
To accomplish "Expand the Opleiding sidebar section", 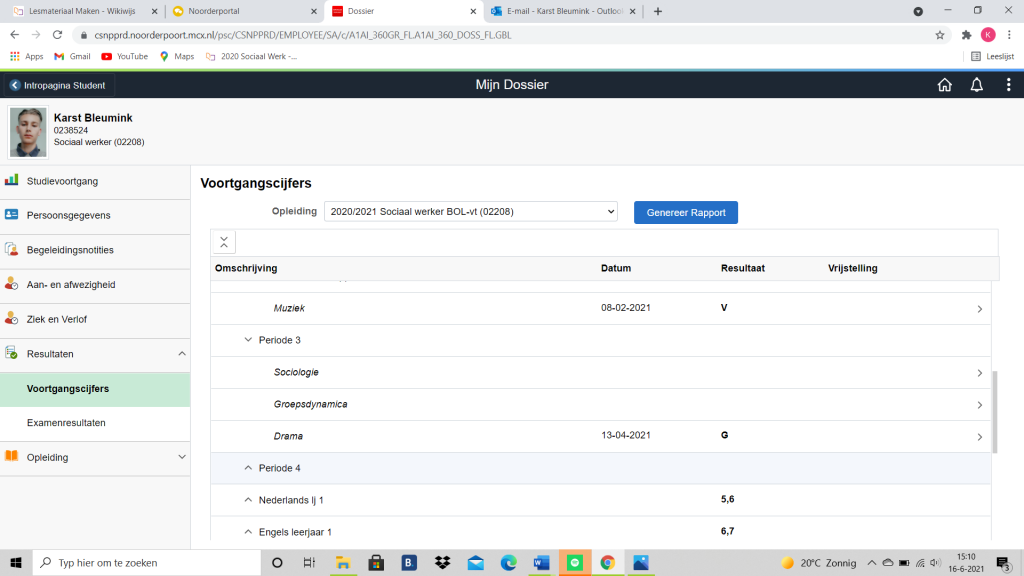I will click(181, 457).
